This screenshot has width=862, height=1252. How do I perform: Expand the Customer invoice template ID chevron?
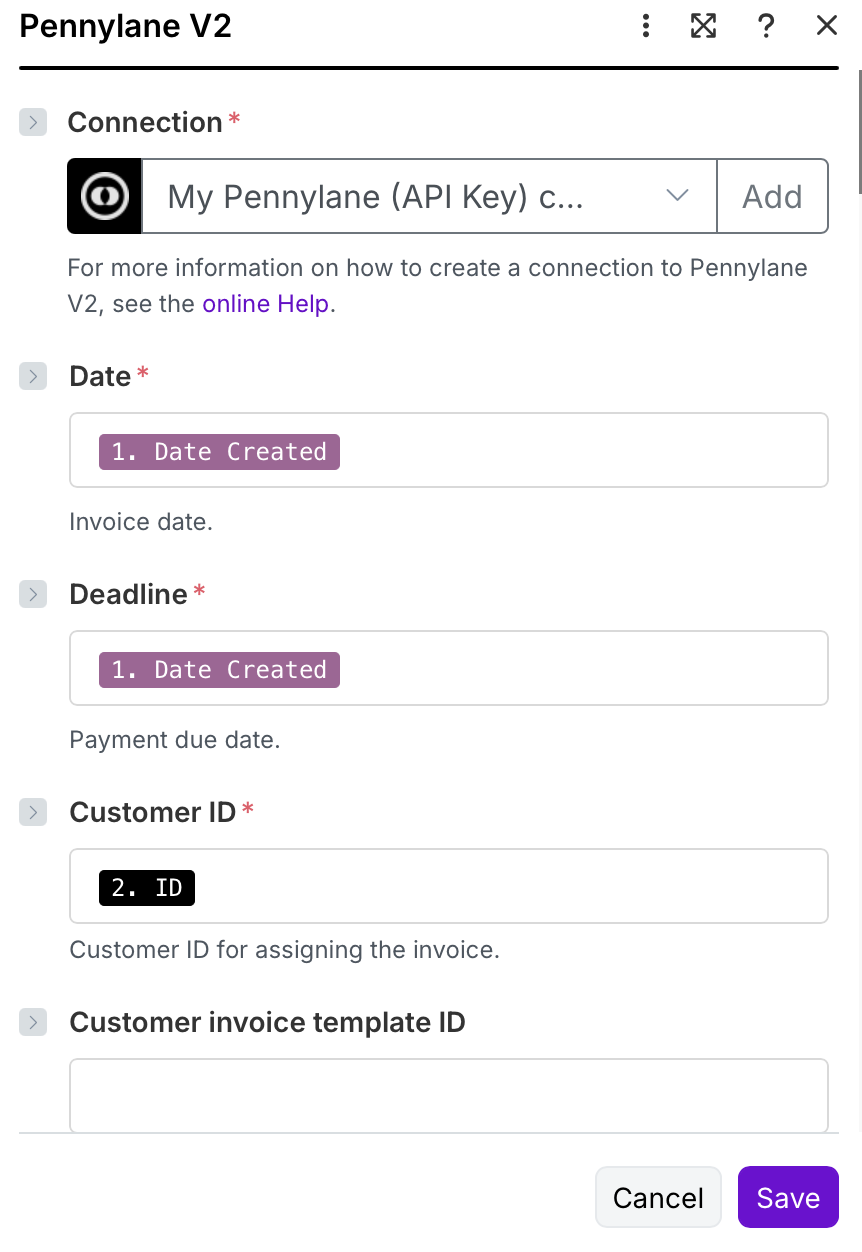coord(33,1023)
